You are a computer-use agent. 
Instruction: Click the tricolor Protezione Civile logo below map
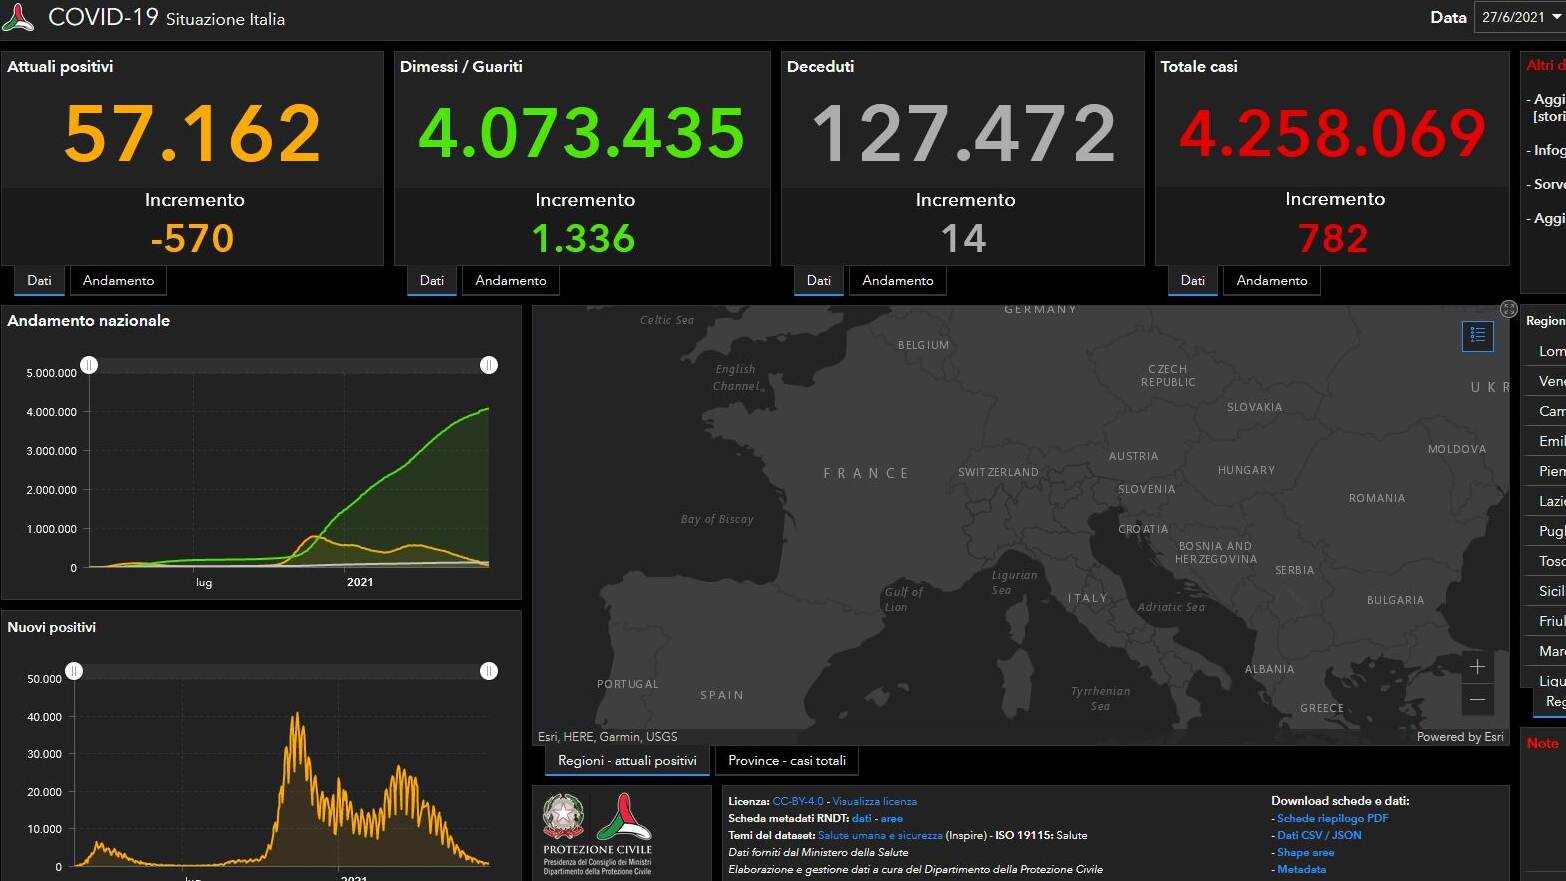tap(624, 816)
